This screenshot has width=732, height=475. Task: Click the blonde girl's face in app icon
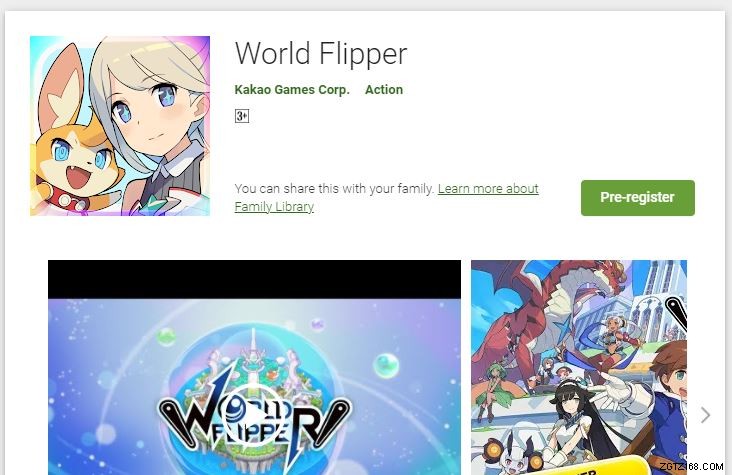point(149,112)
